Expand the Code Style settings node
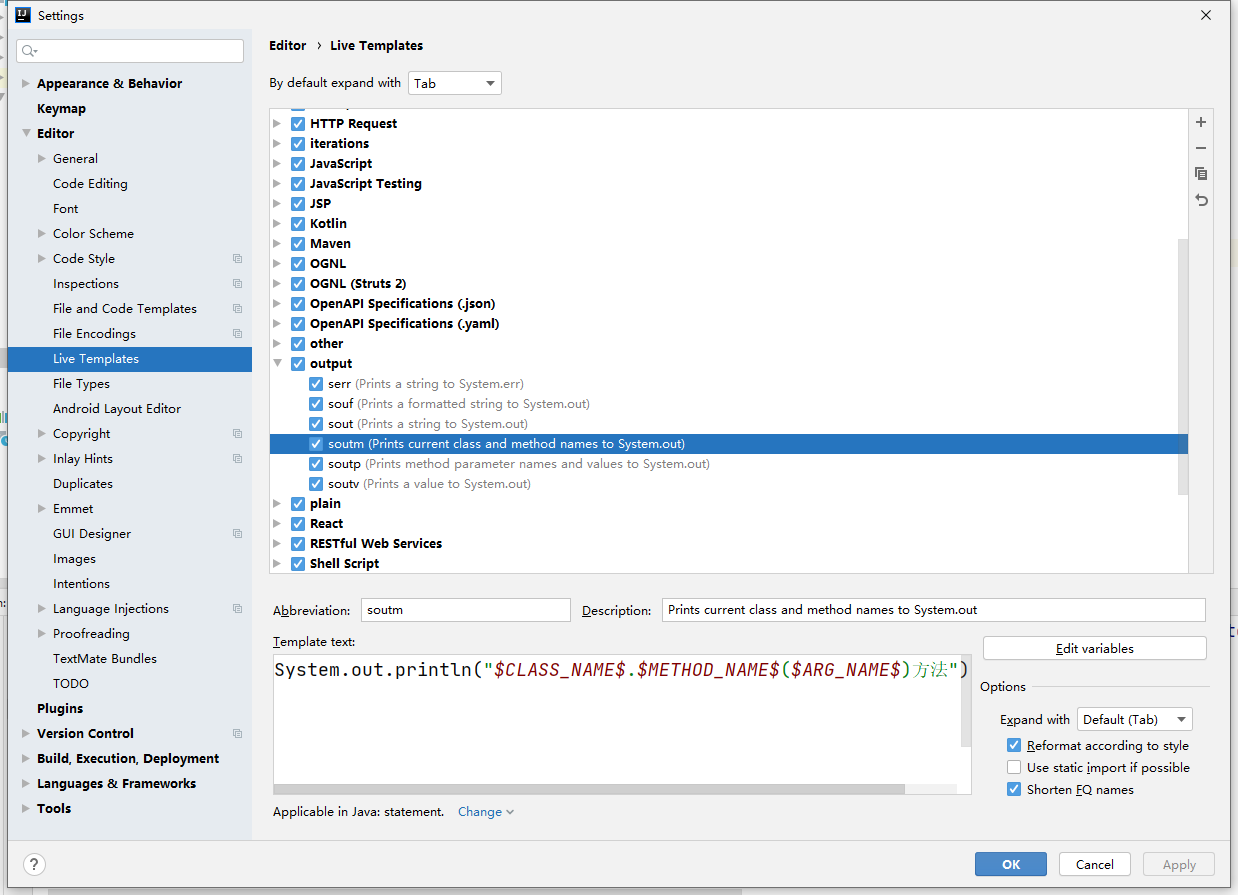1238x895 pixels. pos(42,259)
